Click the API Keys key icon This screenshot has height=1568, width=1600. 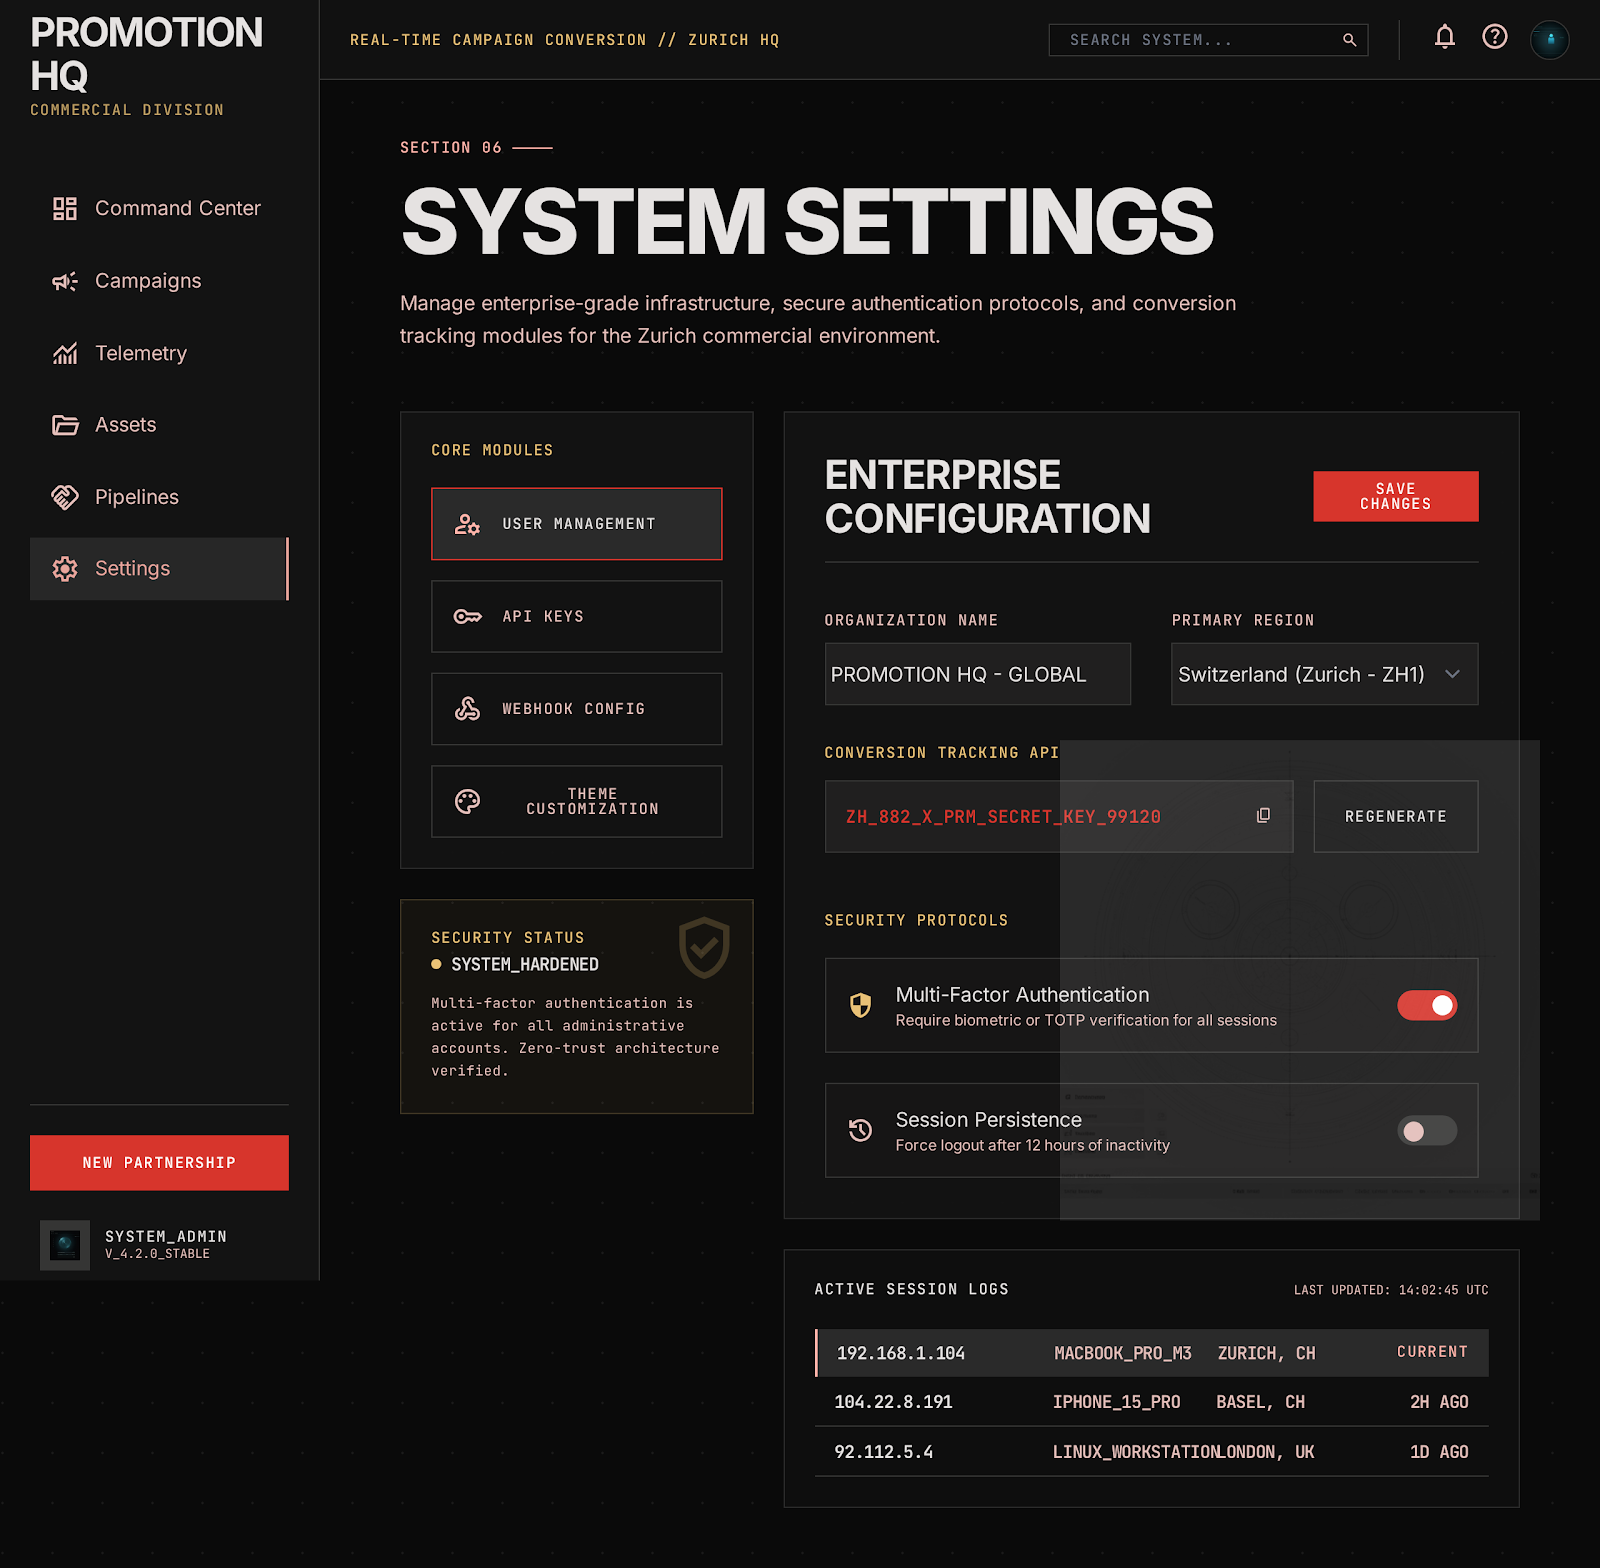pyautogui.click(x=467, y=617)
